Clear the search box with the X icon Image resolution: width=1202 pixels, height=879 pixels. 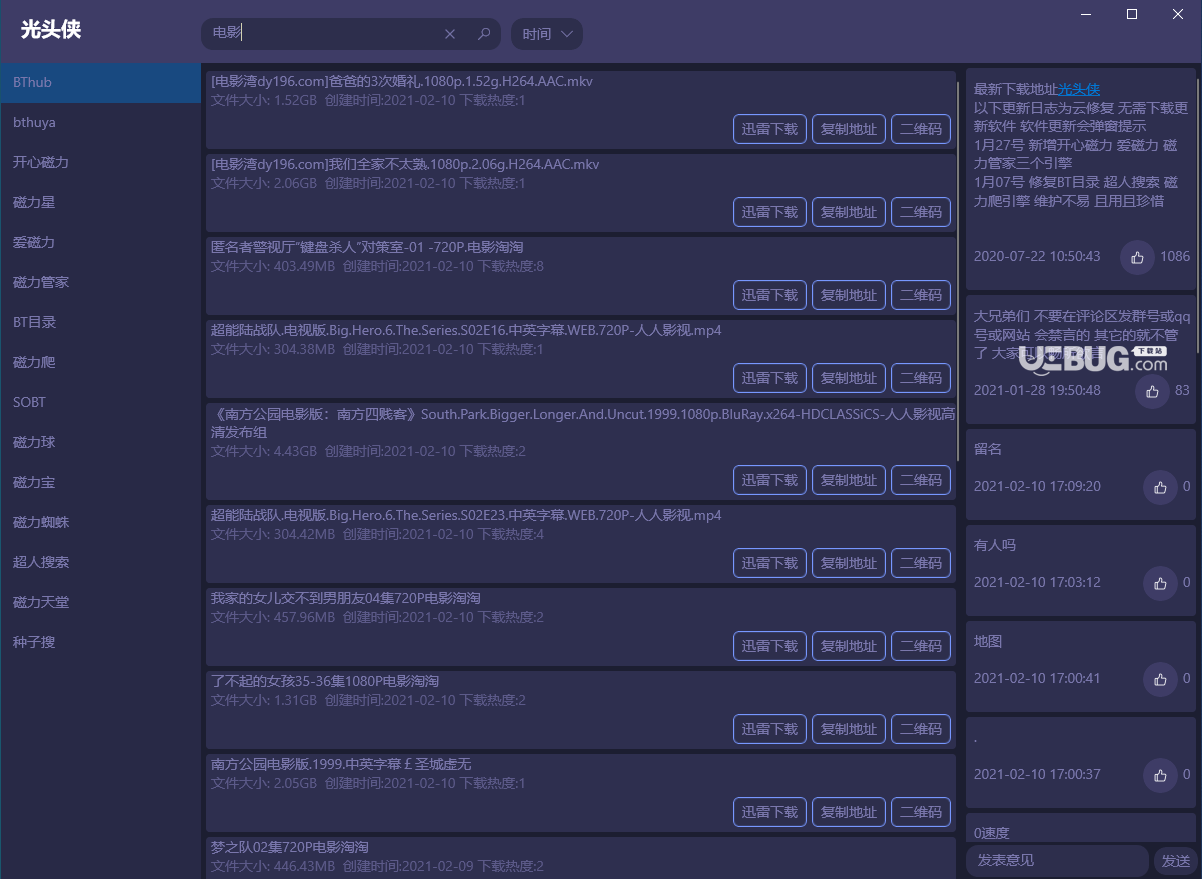click(x=450, y=34)
